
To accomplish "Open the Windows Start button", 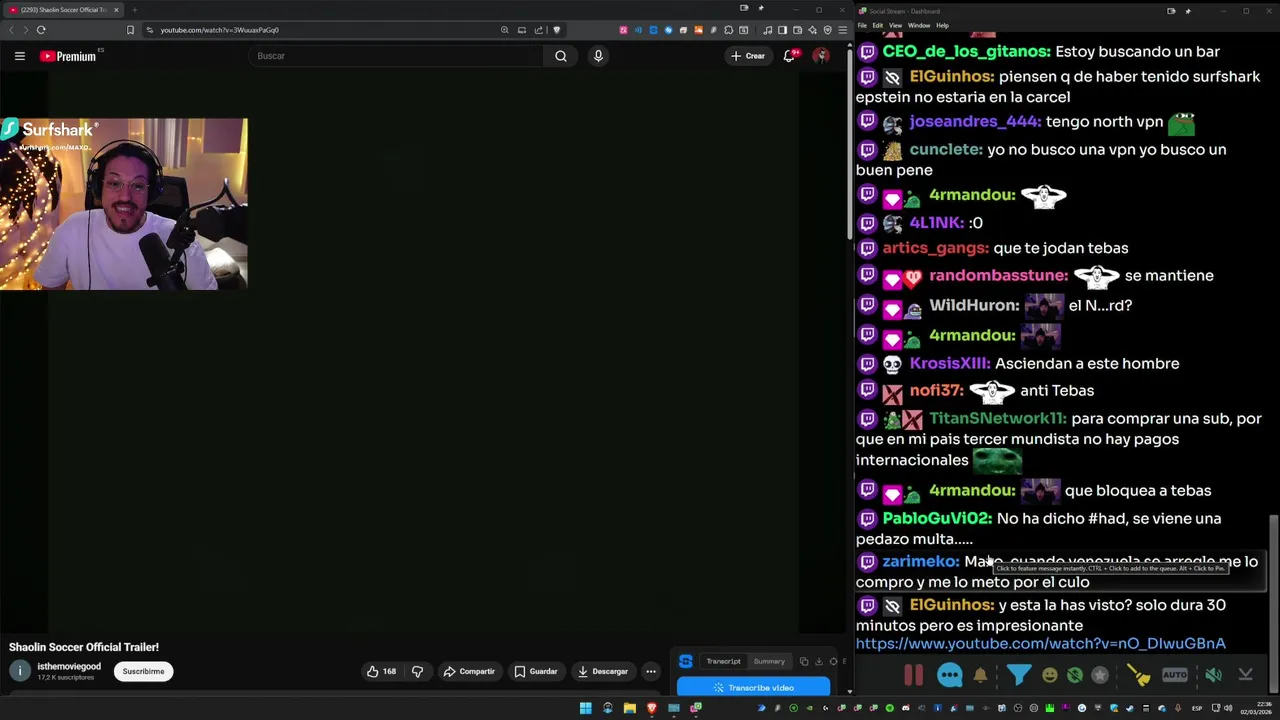I will [x=585, y=708].
